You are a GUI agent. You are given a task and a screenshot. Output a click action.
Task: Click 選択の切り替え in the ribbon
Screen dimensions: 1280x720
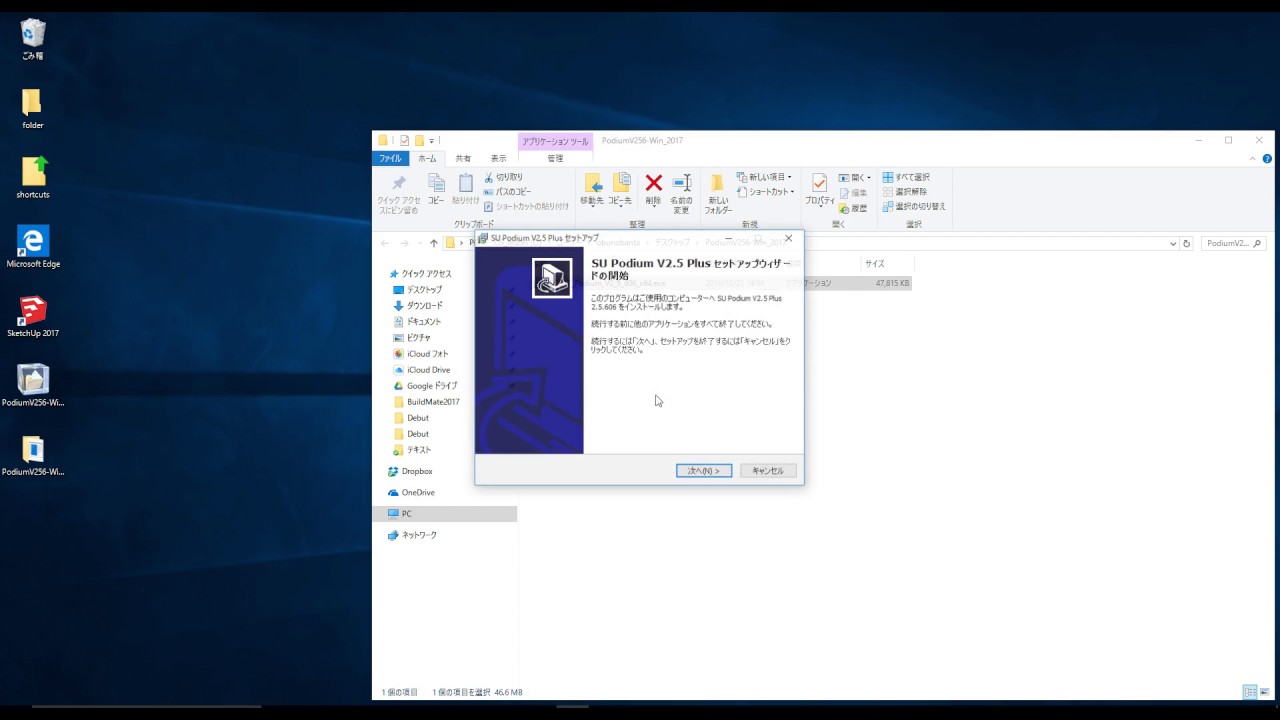click(x=914, y=206)
